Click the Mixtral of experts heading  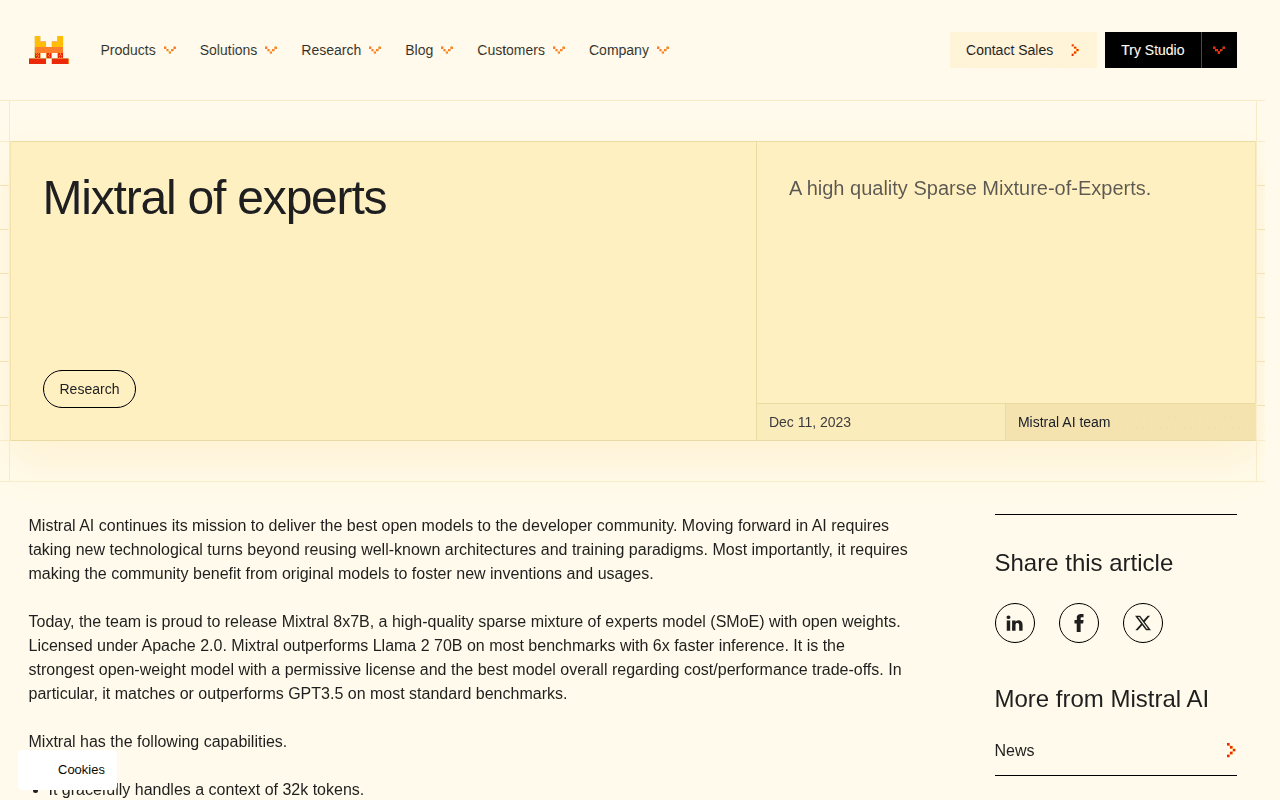click(214, 197)
